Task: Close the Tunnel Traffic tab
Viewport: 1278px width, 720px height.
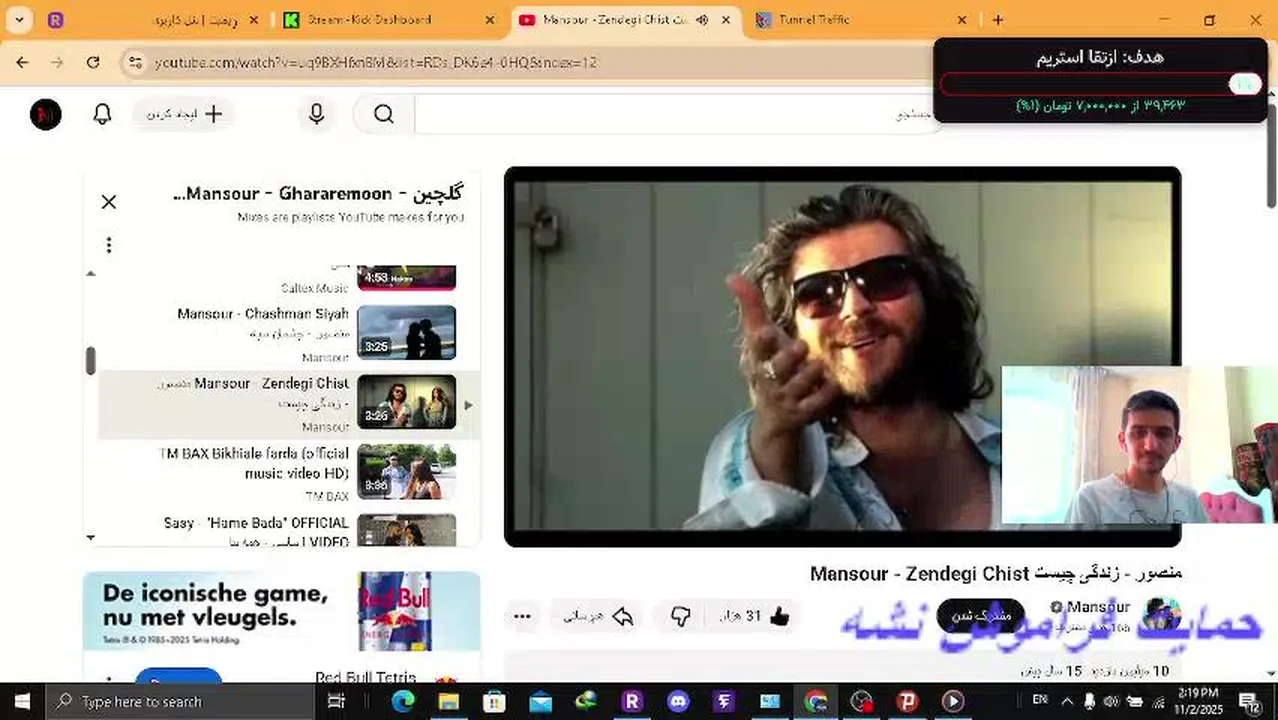Action: click(x=961, y=20)
